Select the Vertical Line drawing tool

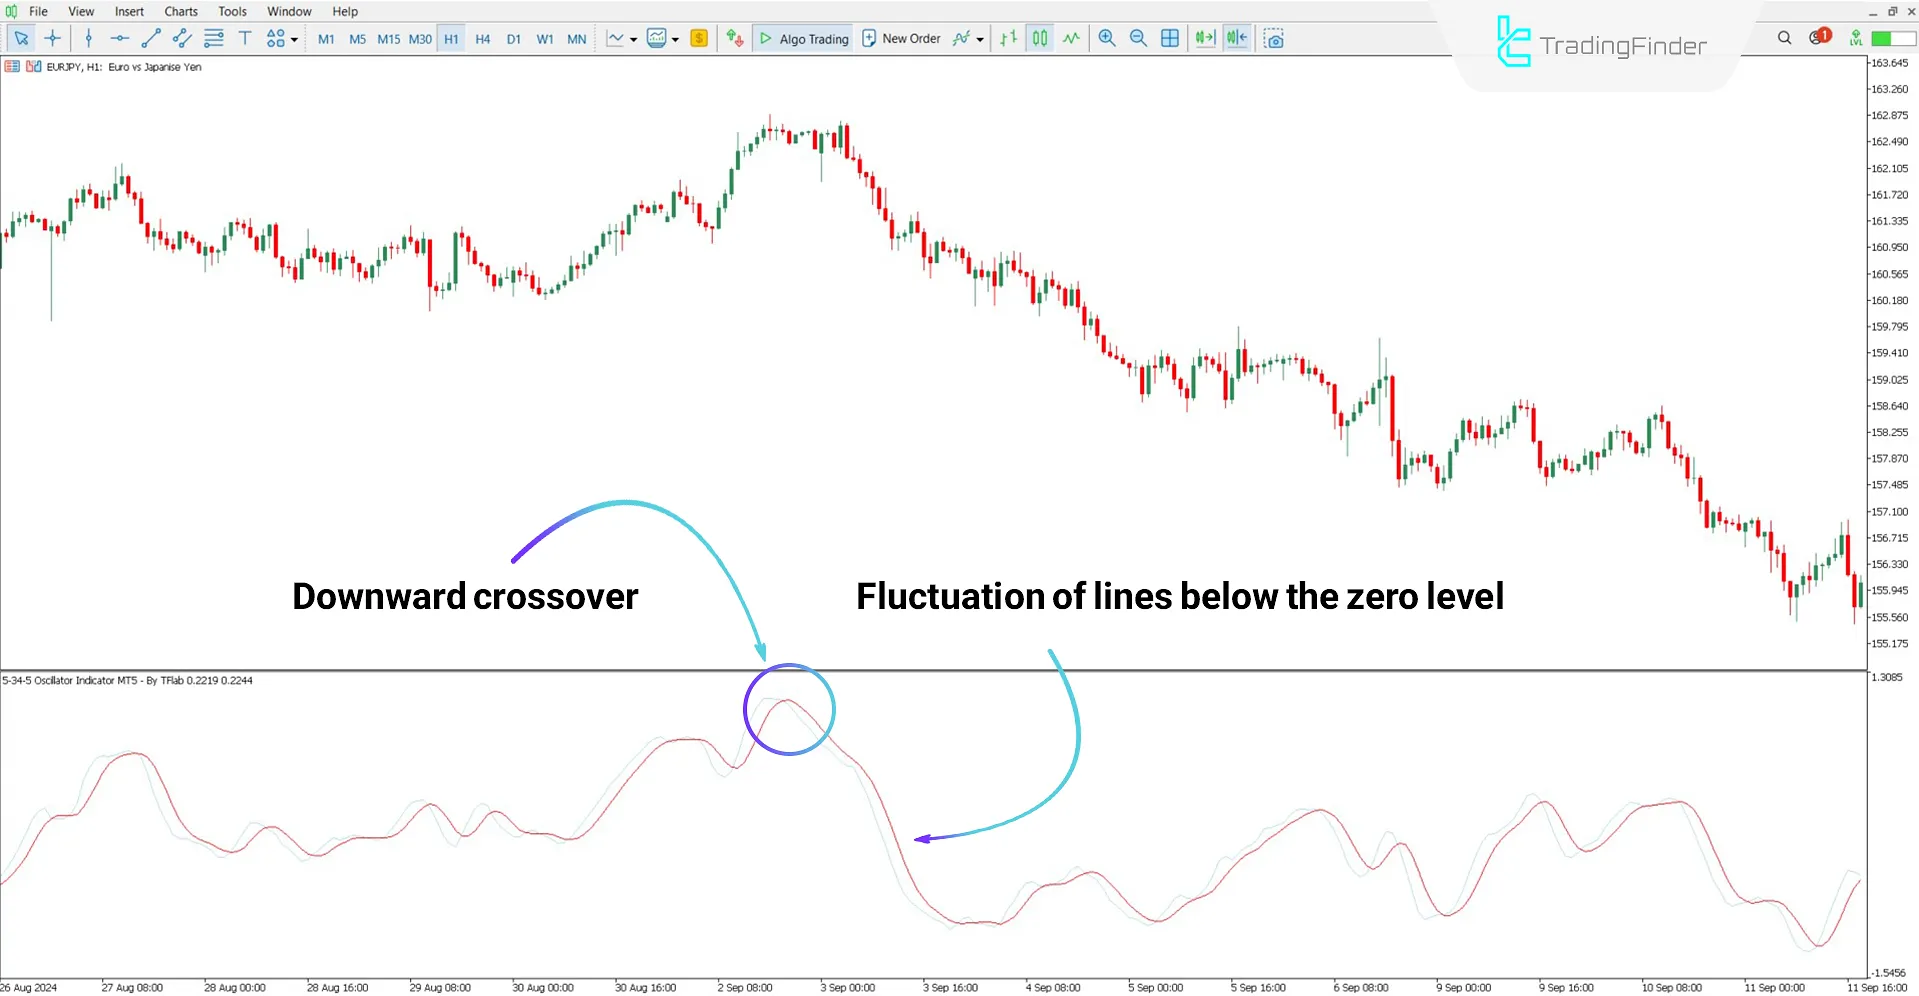(89, 38)
